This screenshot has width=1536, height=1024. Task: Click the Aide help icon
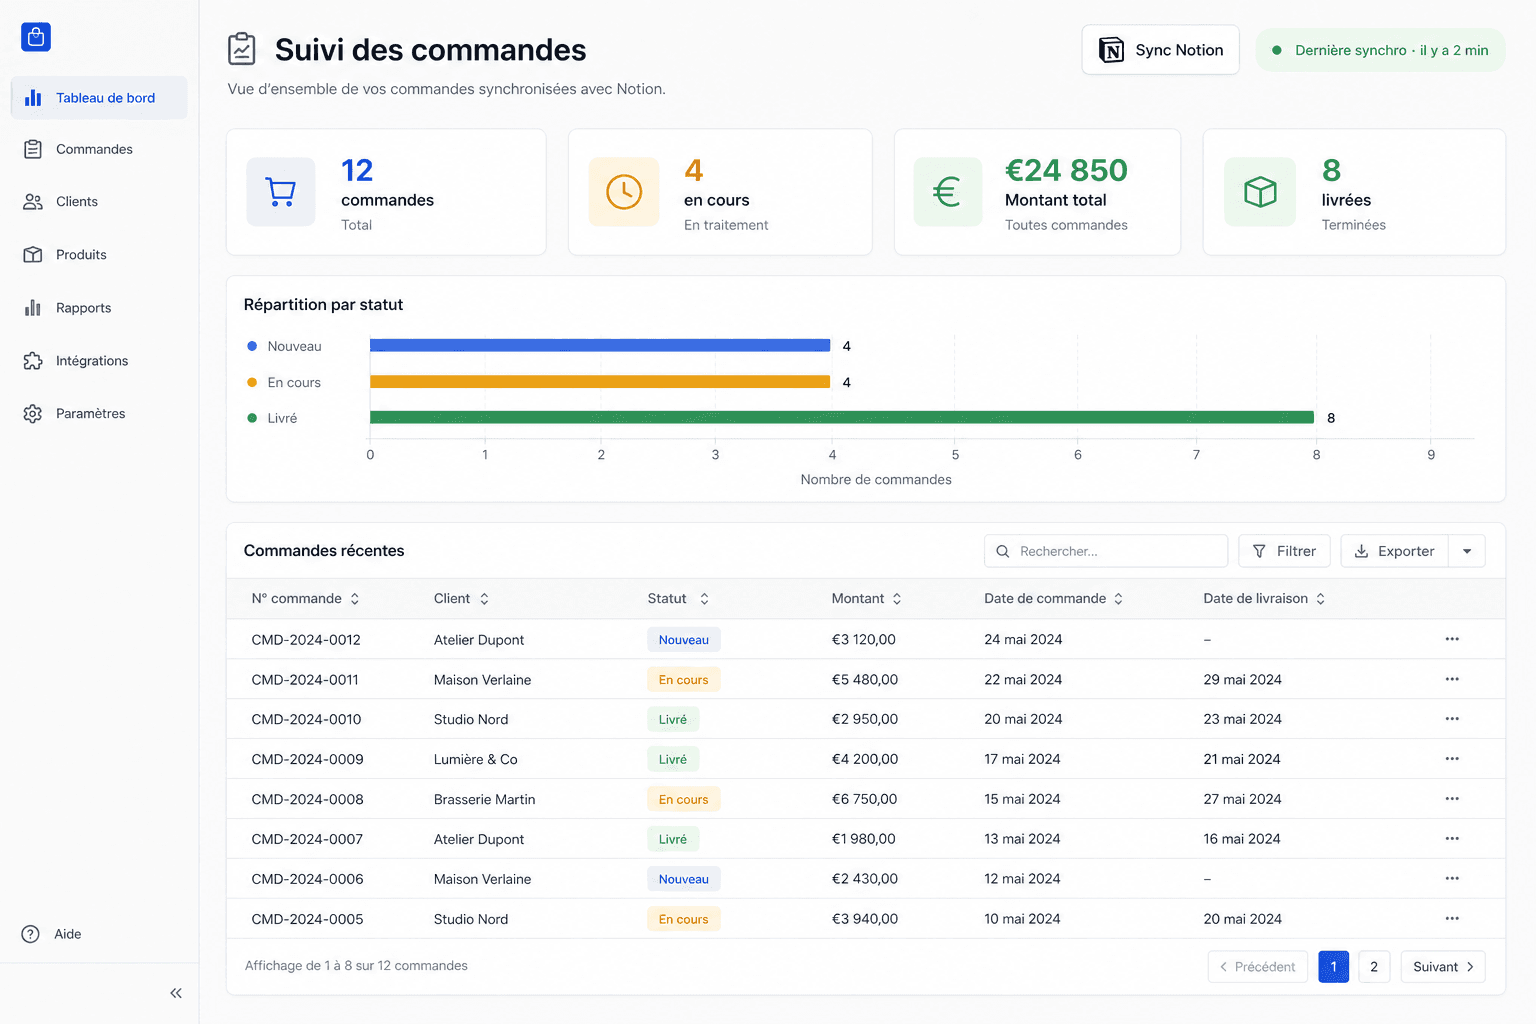tap(31, 934)
